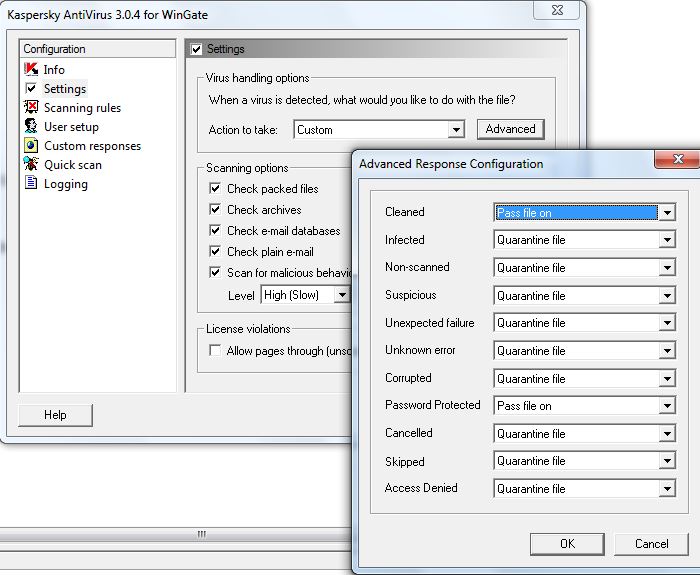
Task: Select Logging in the Configuration list
Action: [66, 184]
